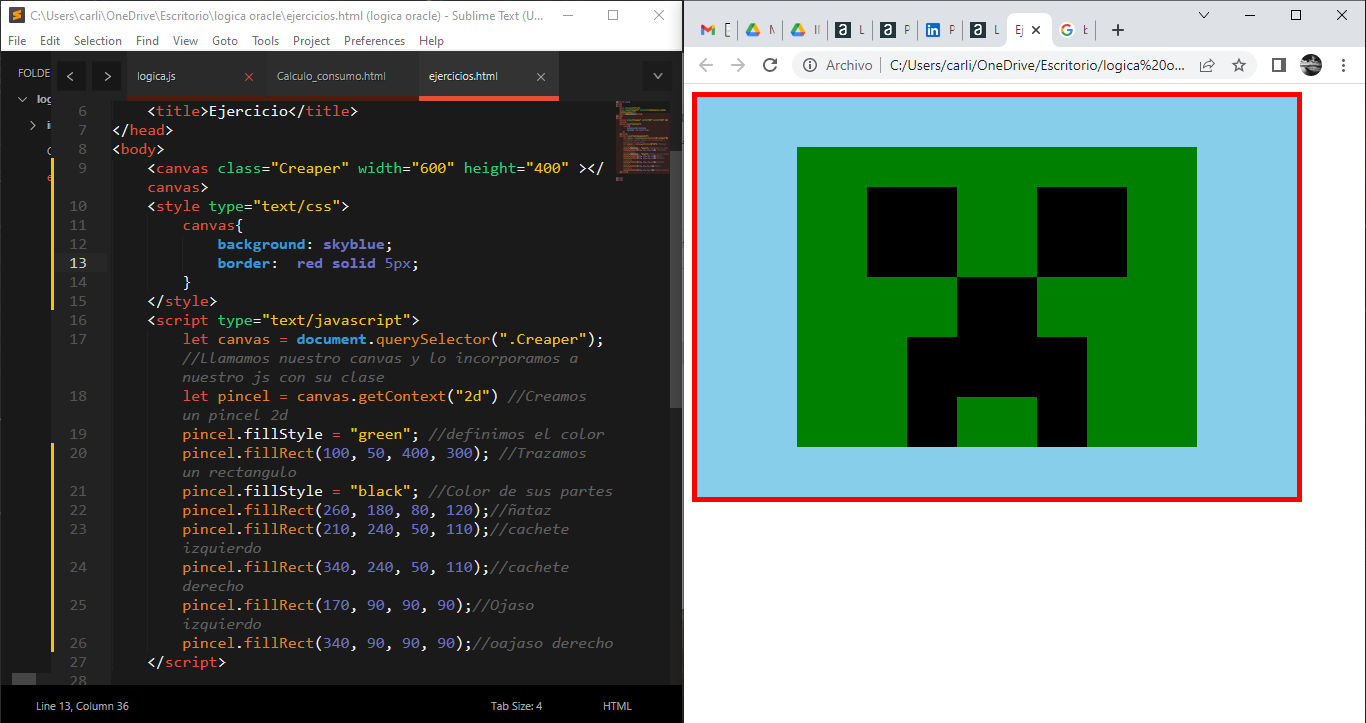Reload the page in Chrome
The width and height of the screenshot is (1366, 723).
(x=770, y=65)
